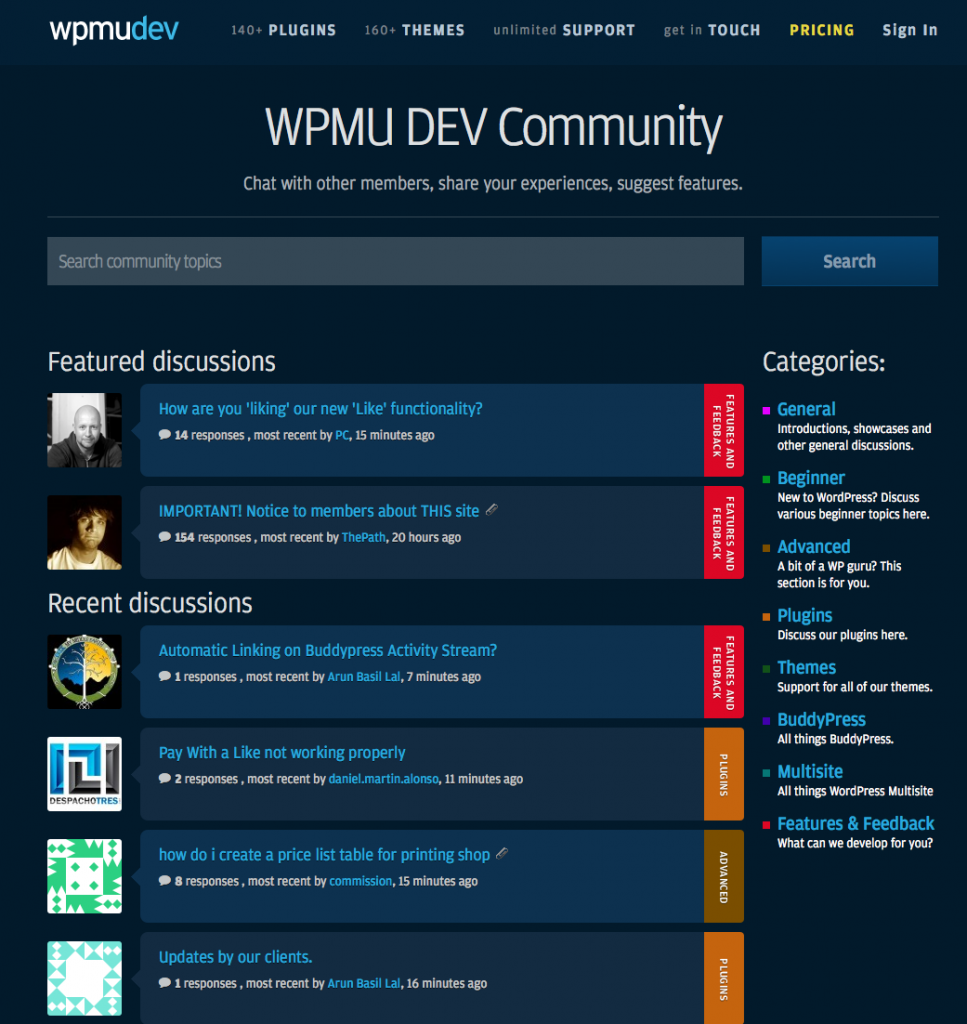Screen dimensions: 967x1024
Task: Open Arun Basil Lal on the Updates row
Action: 364,984
